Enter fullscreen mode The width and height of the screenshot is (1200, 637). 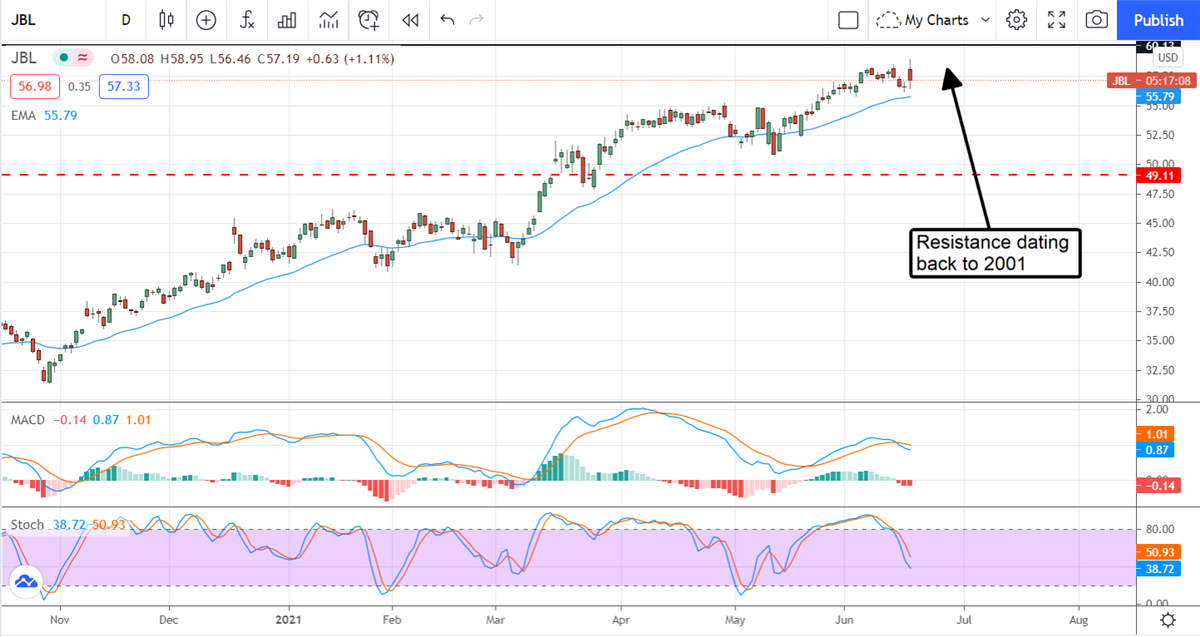1057,20
